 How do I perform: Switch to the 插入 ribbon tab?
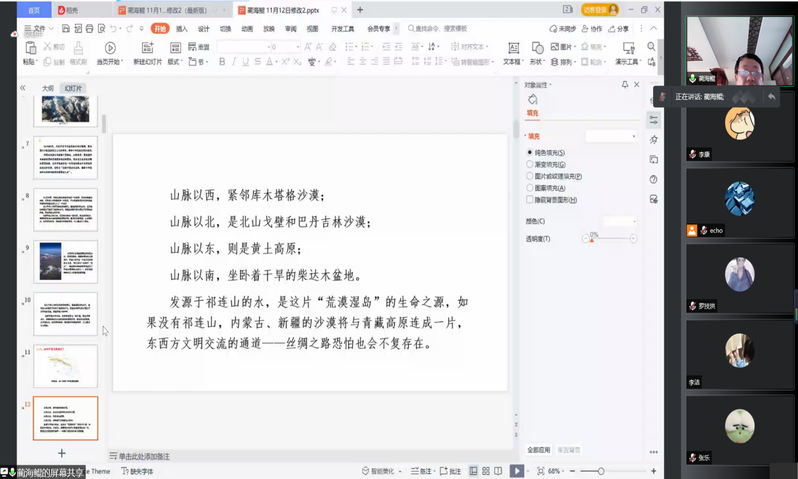pyautogui.click(x=182, y=29)
